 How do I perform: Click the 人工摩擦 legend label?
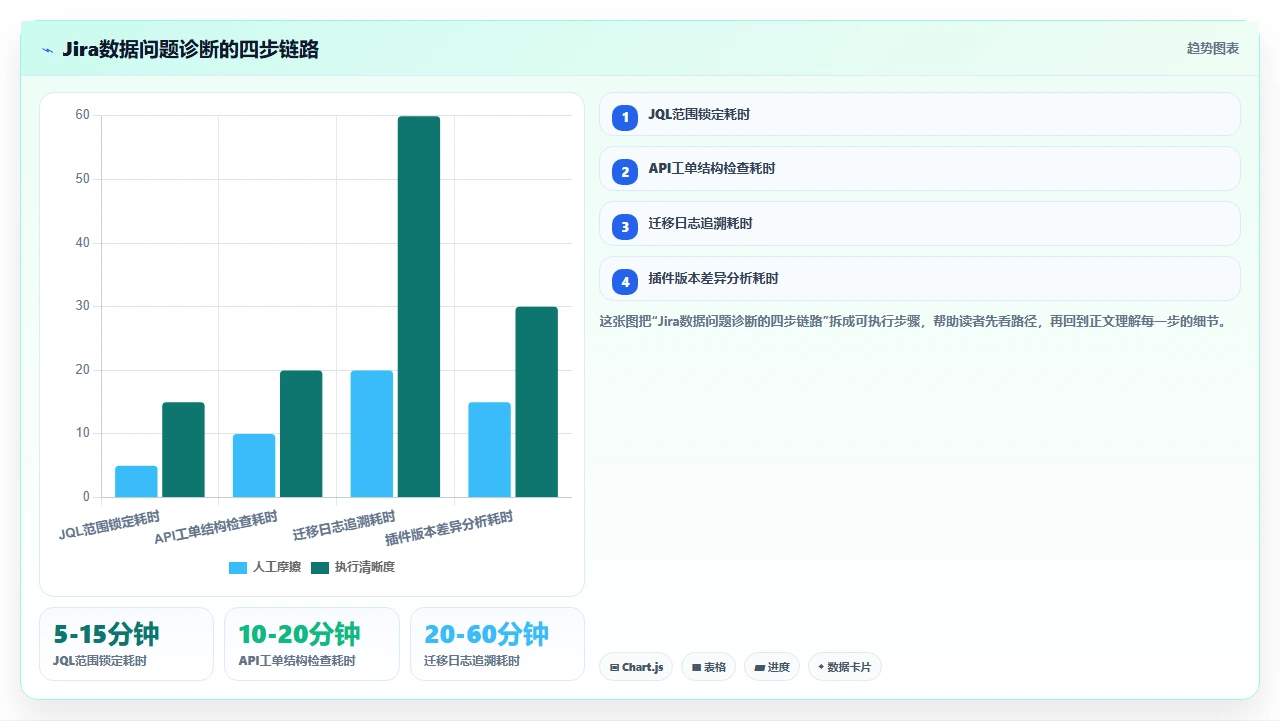click(277, 568)
